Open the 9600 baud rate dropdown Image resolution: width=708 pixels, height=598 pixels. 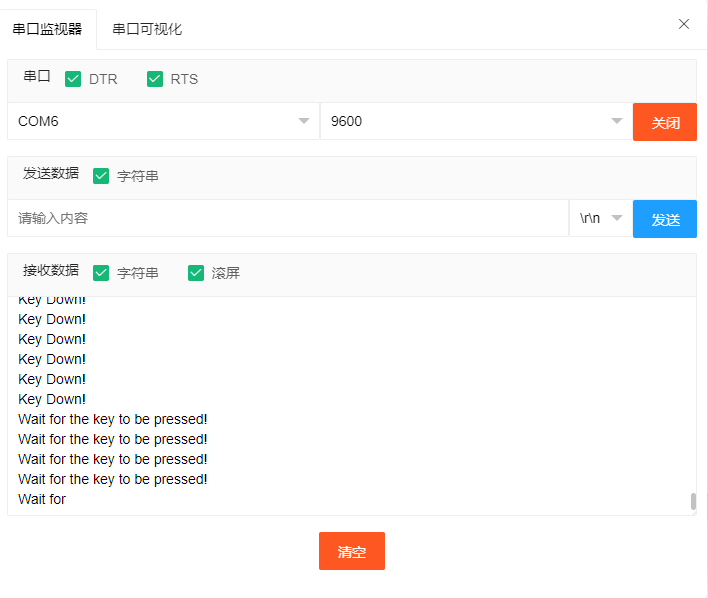click(x=476, y=121)
